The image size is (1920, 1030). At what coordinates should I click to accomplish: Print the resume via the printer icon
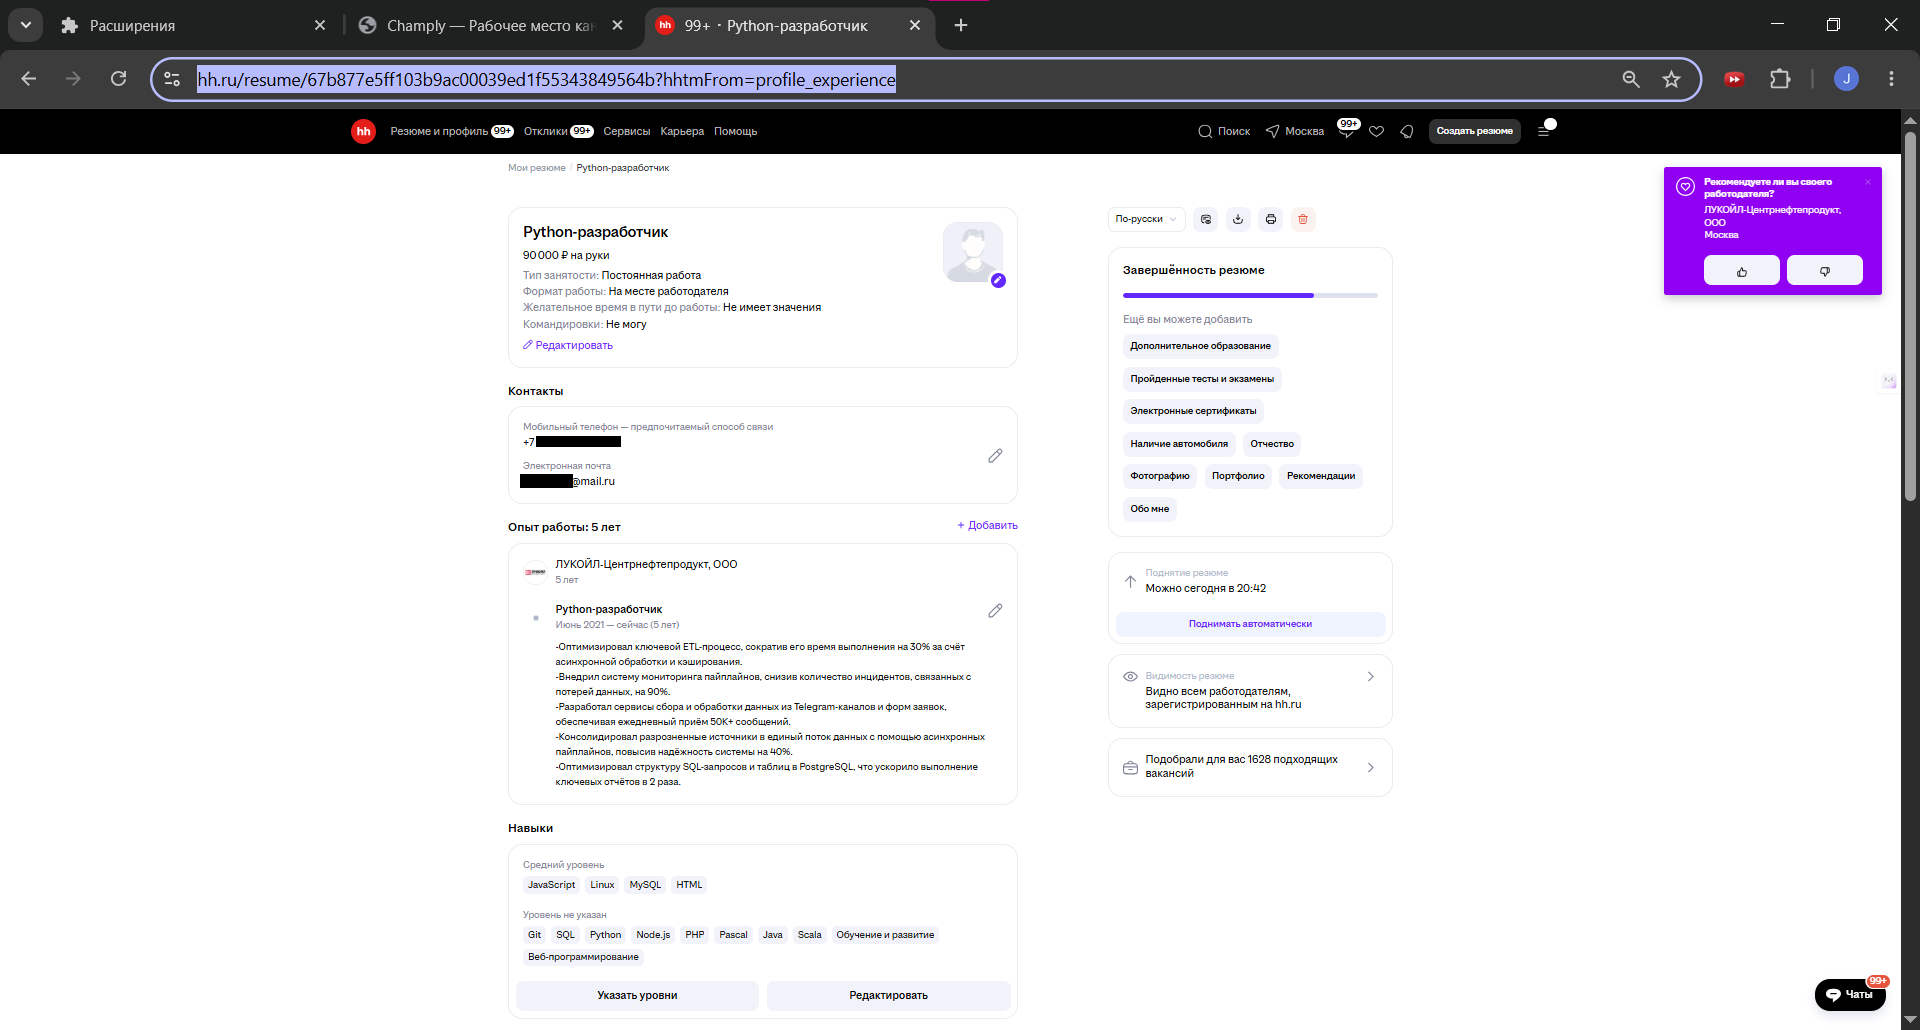[x=1271, y=219]
